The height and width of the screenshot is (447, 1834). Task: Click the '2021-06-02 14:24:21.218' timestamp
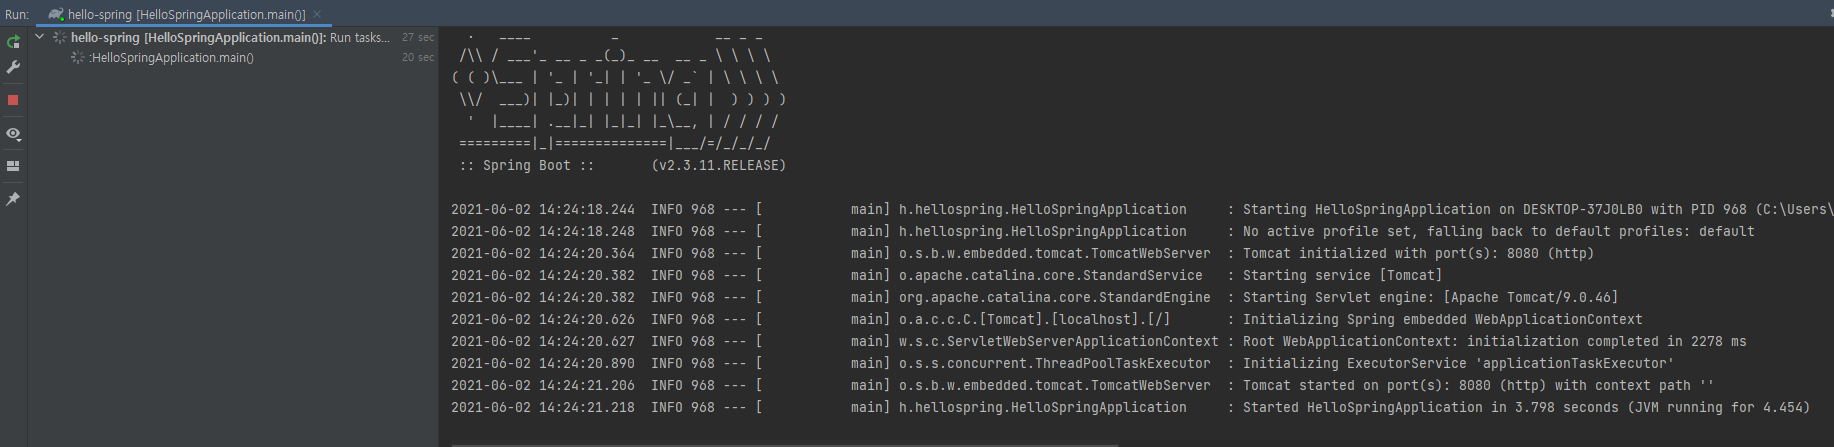pos(543,408)
